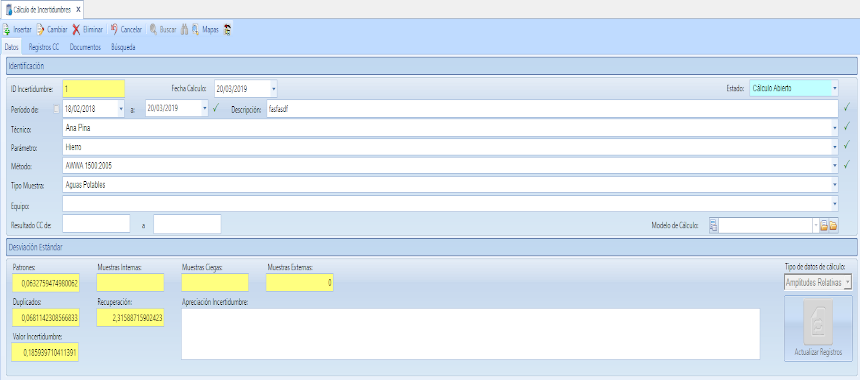
Task: Click the Buscar magnifier button
Action: tap(163, 30)
